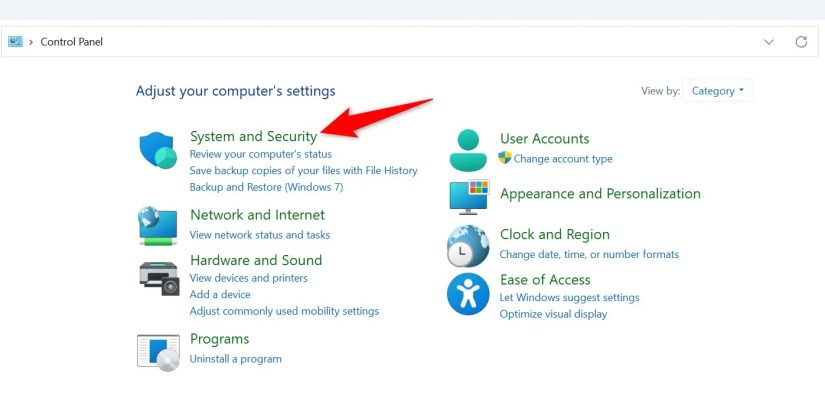Click the Clock and Region globe icon

click(468, 246)
